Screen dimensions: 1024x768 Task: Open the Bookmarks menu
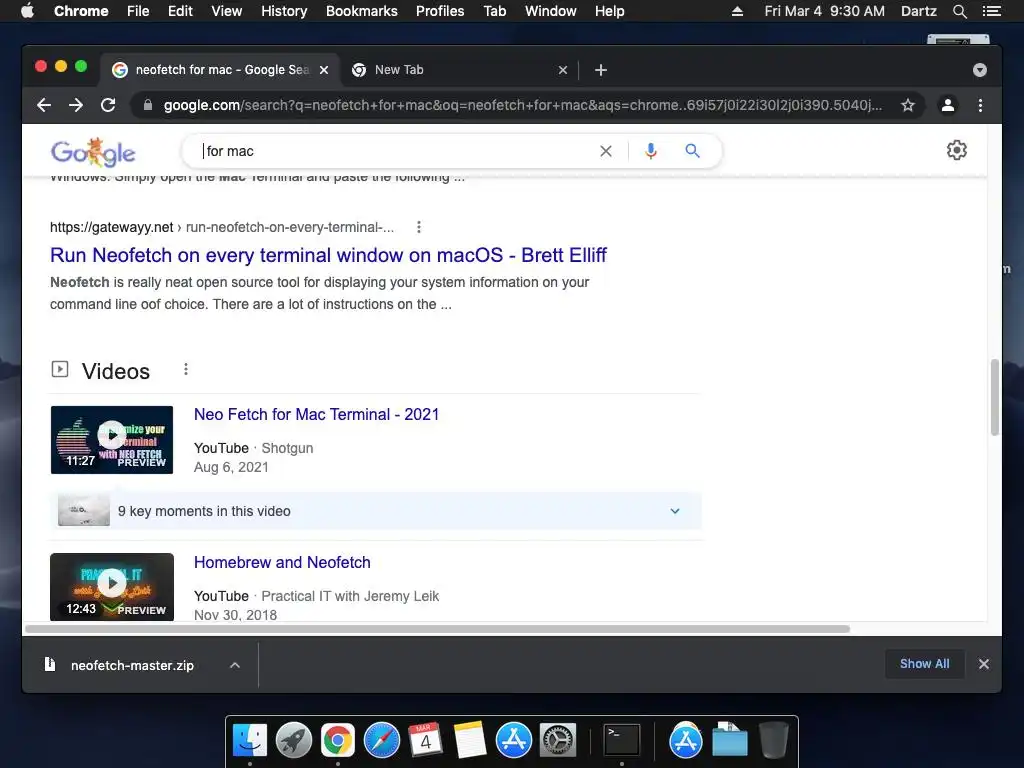(362, 11)
